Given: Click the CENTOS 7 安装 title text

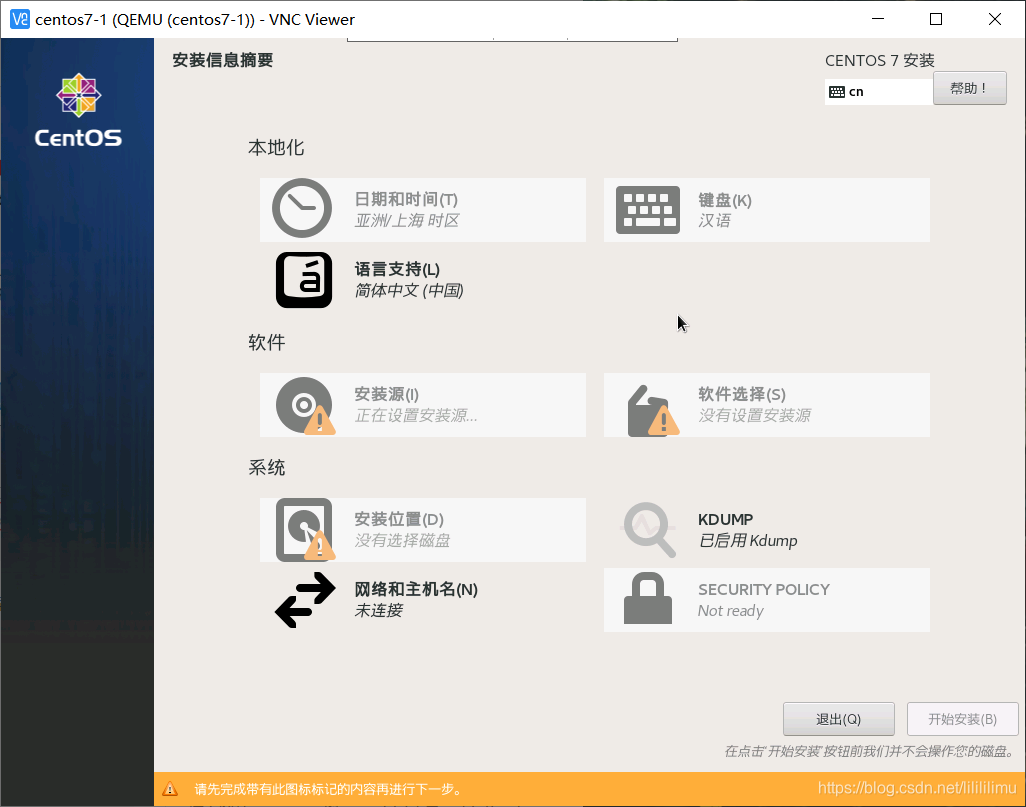Looking at the screenshot, I should coord(879,60).
